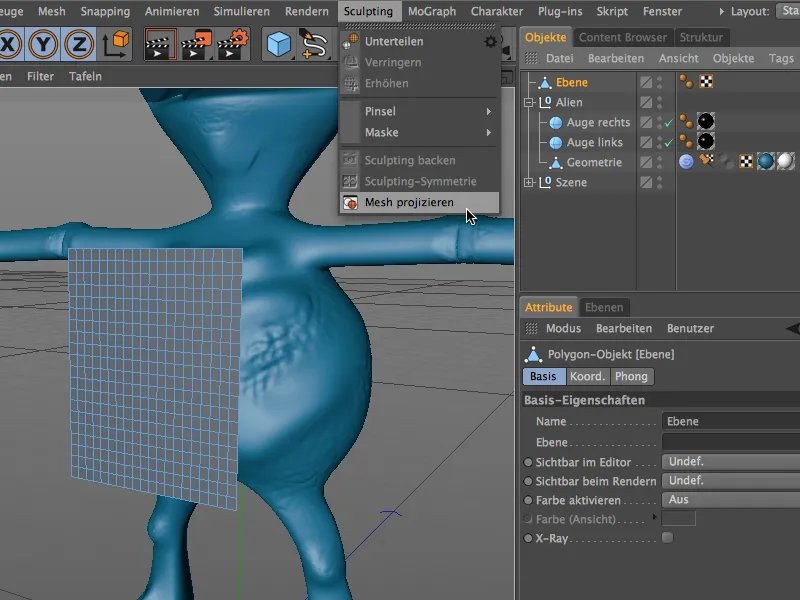Click Object manager grip icon beside Datei
800x600 pixels.
tap(531, 58)
